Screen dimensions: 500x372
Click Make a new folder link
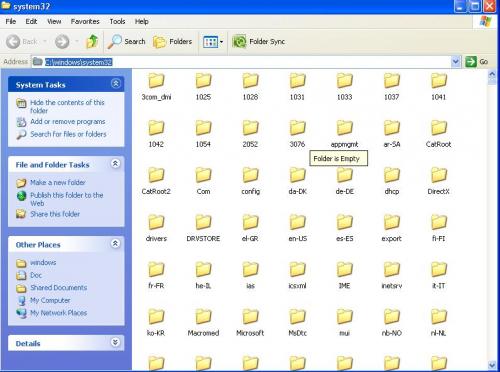[x=58, y=183]
